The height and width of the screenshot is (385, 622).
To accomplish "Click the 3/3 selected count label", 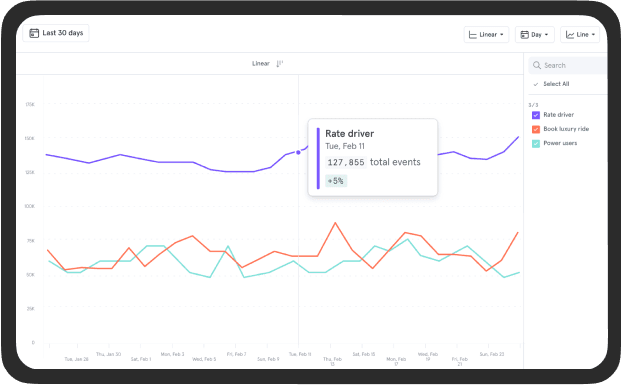I will click(533, 105).
